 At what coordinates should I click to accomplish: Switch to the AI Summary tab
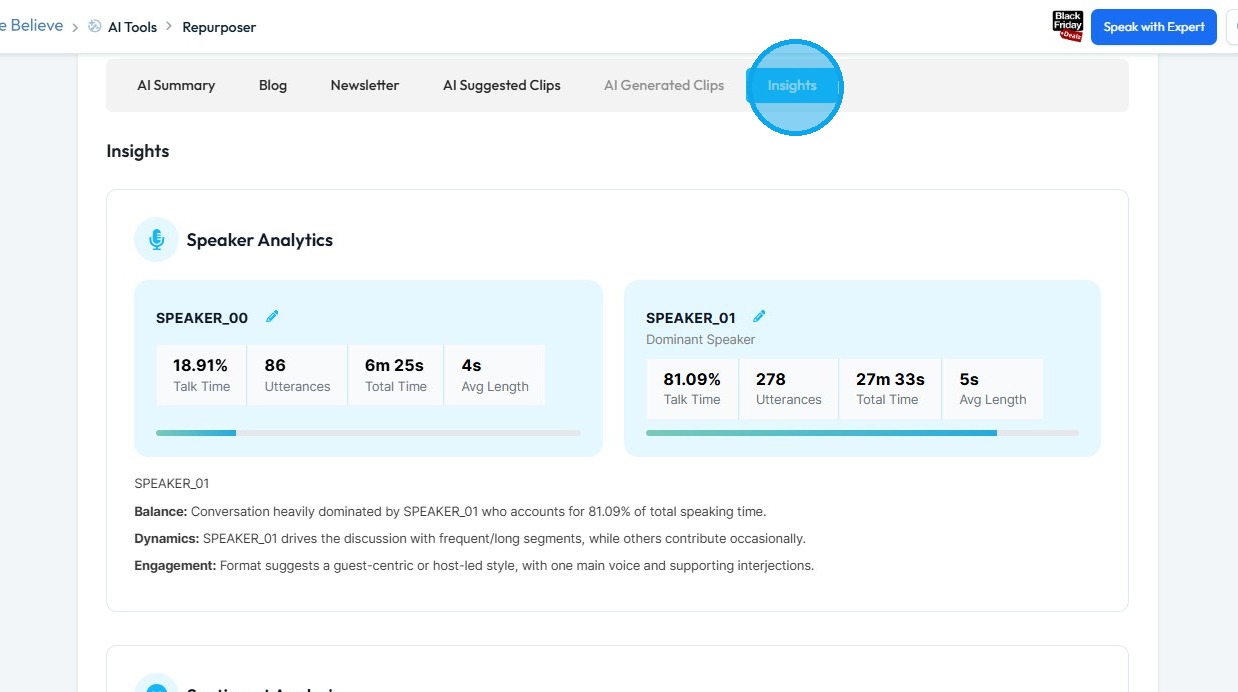(x=176, y=86)
